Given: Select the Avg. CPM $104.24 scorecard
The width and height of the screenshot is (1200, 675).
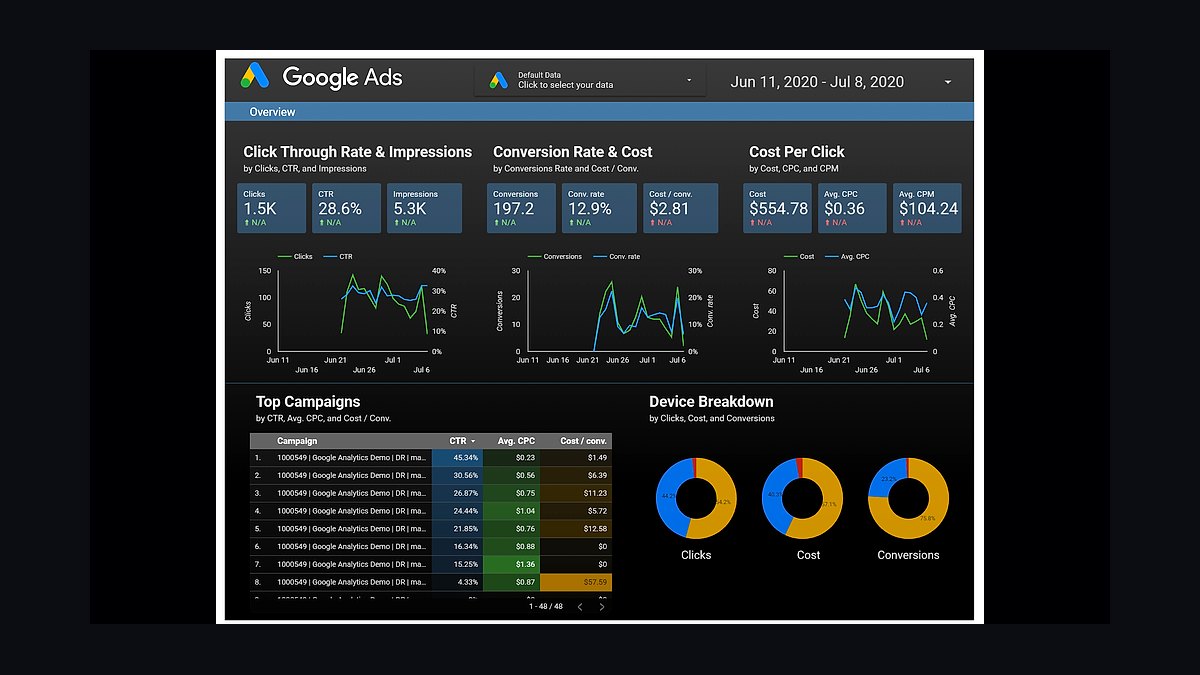Looking at the screenshot, I should tap(927, 208).
